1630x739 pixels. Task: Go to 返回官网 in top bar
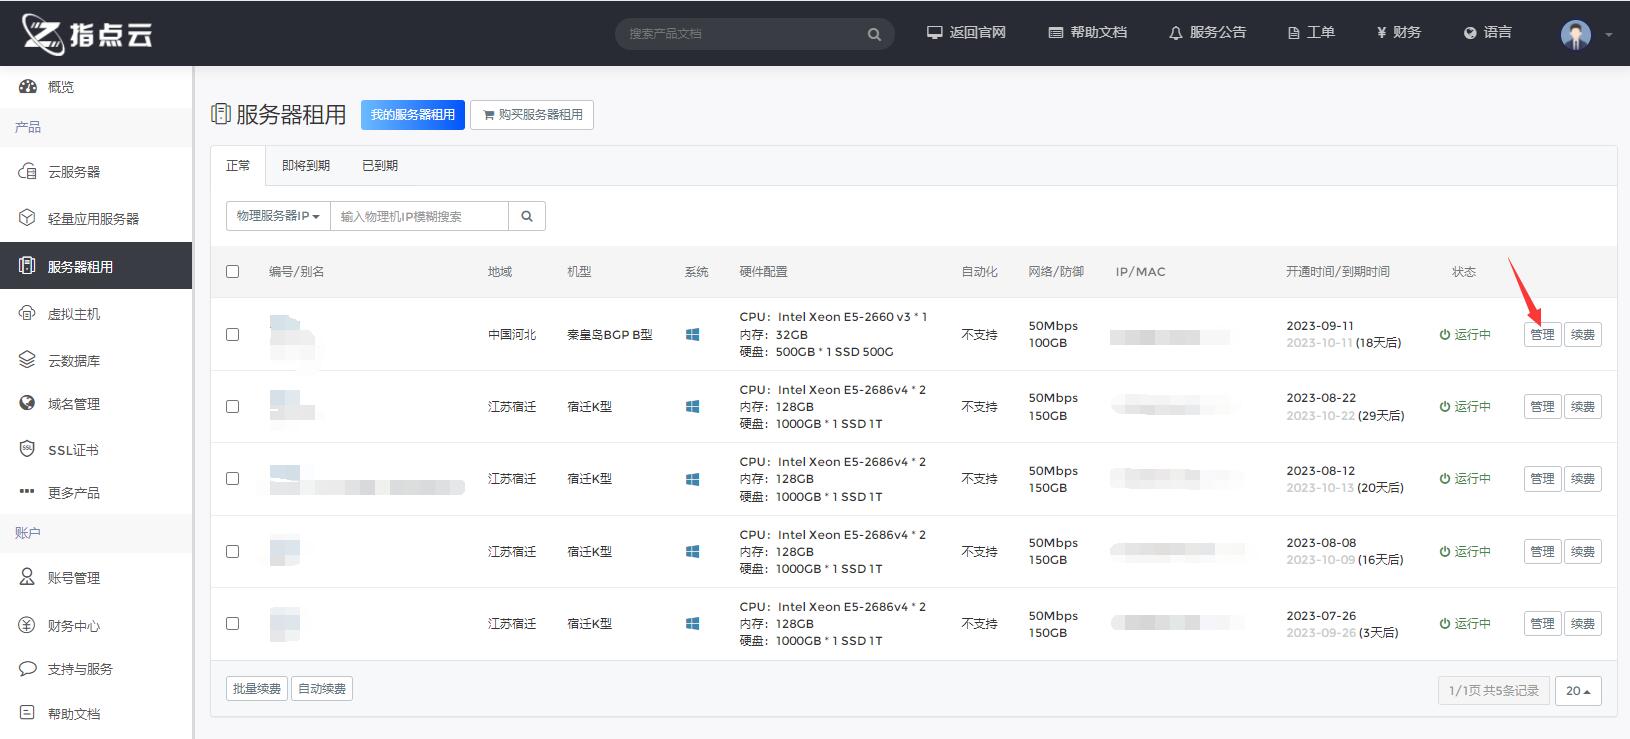click(x=966, y=32)
